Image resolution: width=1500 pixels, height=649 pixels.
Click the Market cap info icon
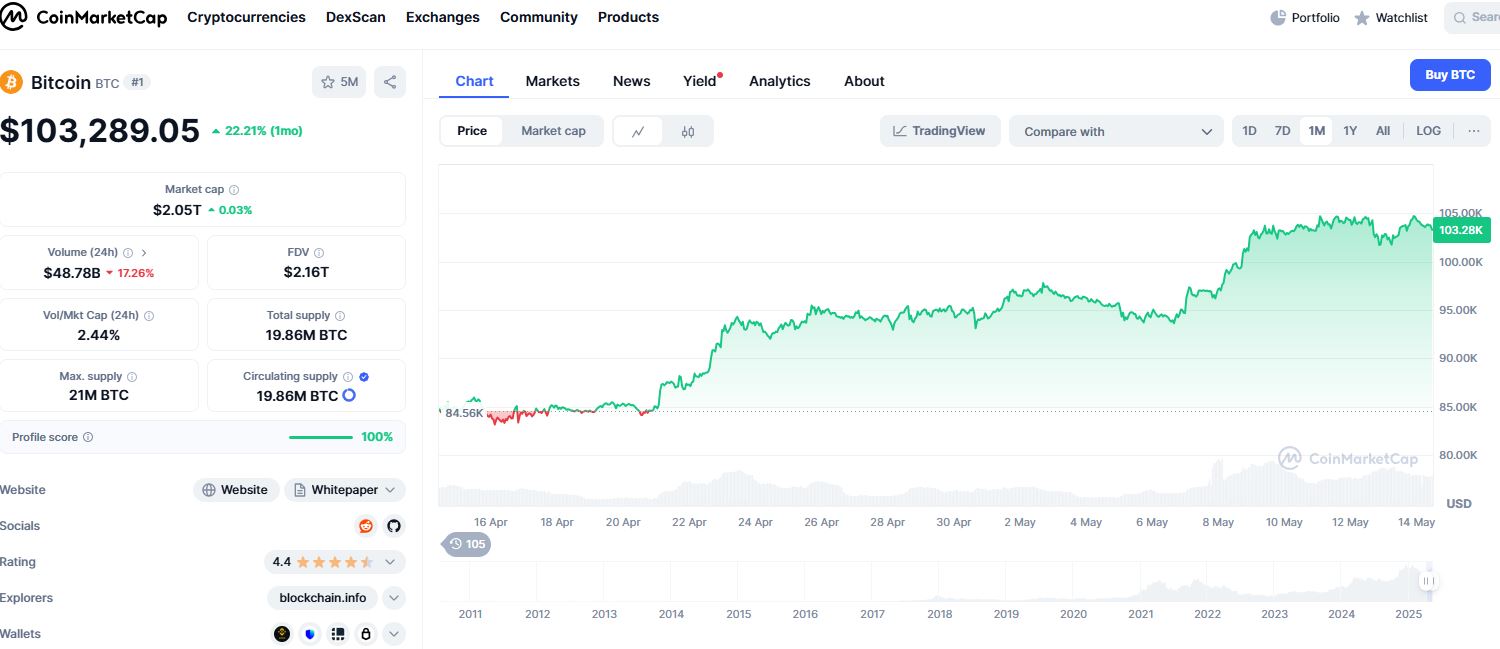[x=234, y=190]
